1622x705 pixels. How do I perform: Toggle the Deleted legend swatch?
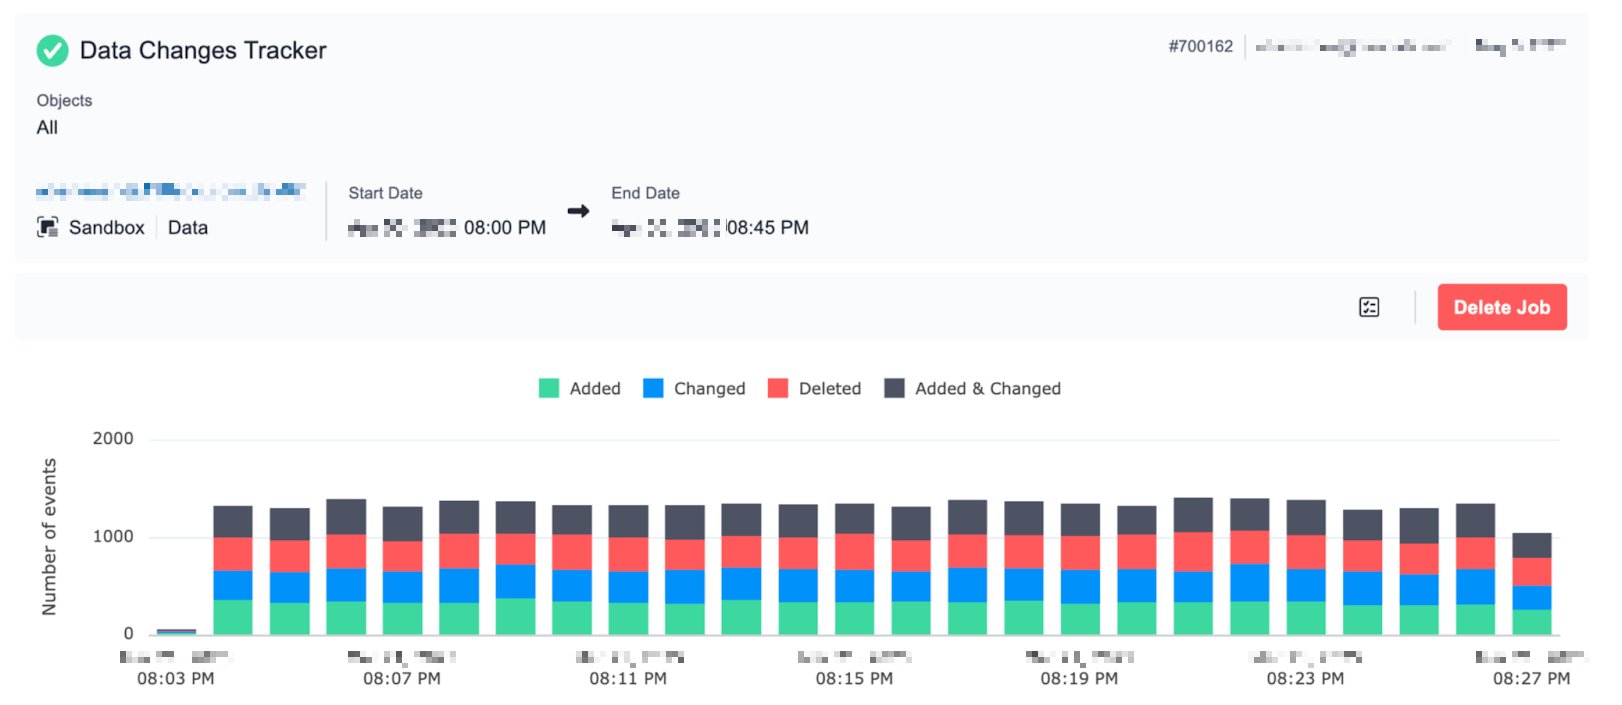coord(778,388)
